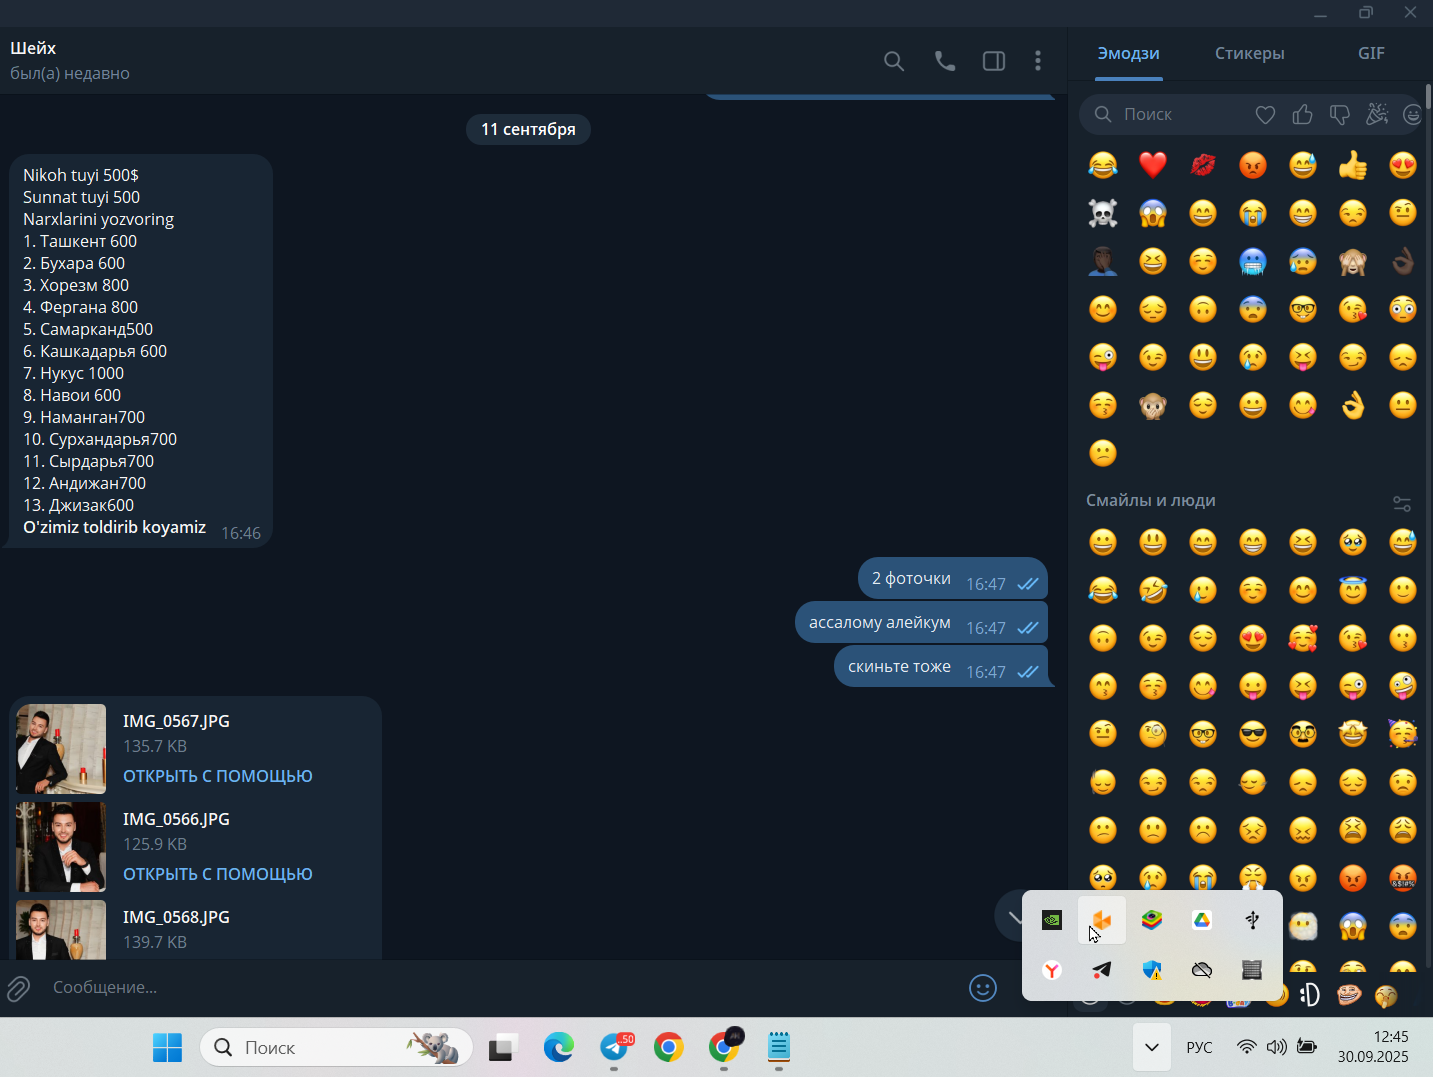Click ОТКРЫТЬ С ПОМОЩЬЮ for IMG_0566.JPG

pos(218,874)
